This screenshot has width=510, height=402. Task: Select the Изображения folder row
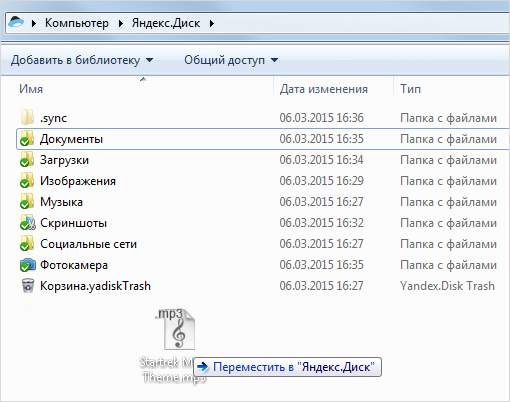coord(263,181)
